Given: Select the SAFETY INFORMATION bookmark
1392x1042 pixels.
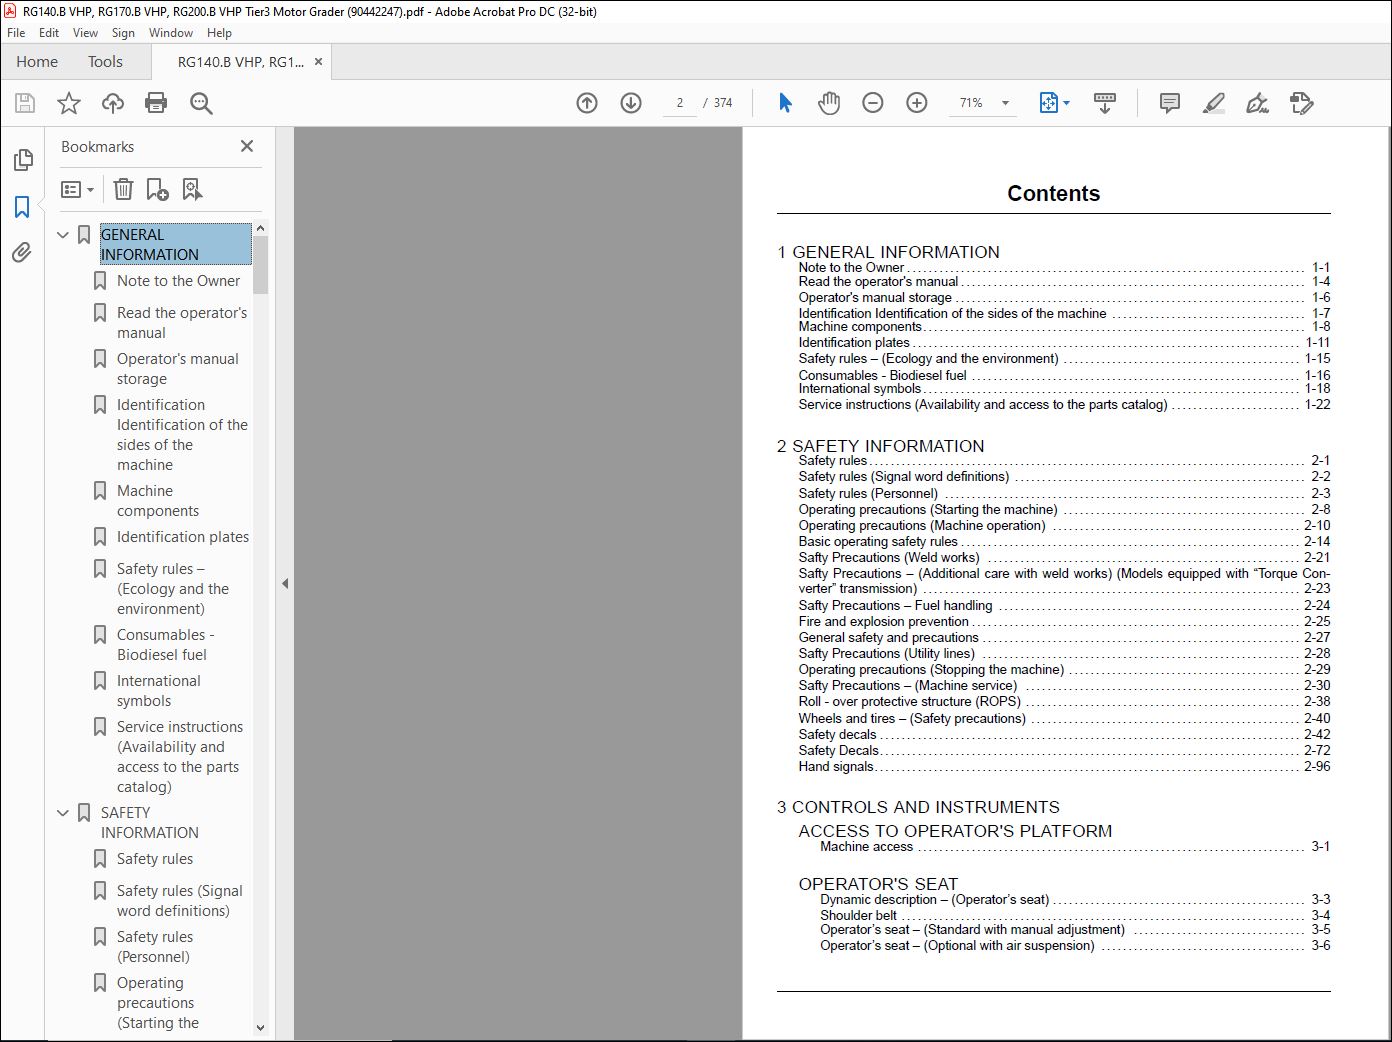Looking at the screenshot, I should [149, 823].
